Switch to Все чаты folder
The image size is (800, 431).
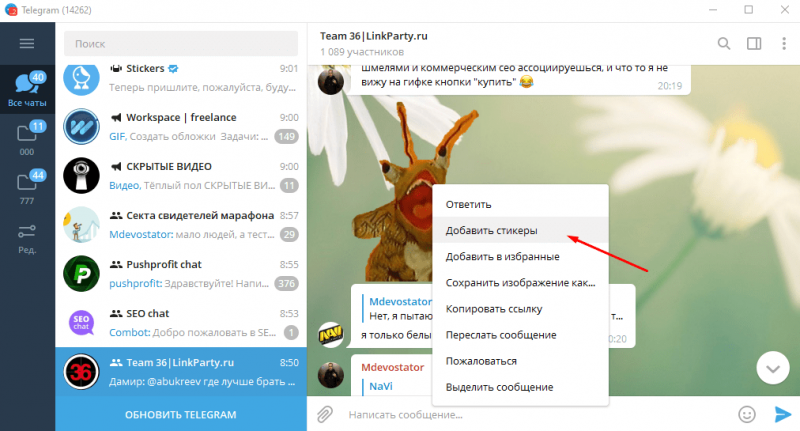(28, 89)
